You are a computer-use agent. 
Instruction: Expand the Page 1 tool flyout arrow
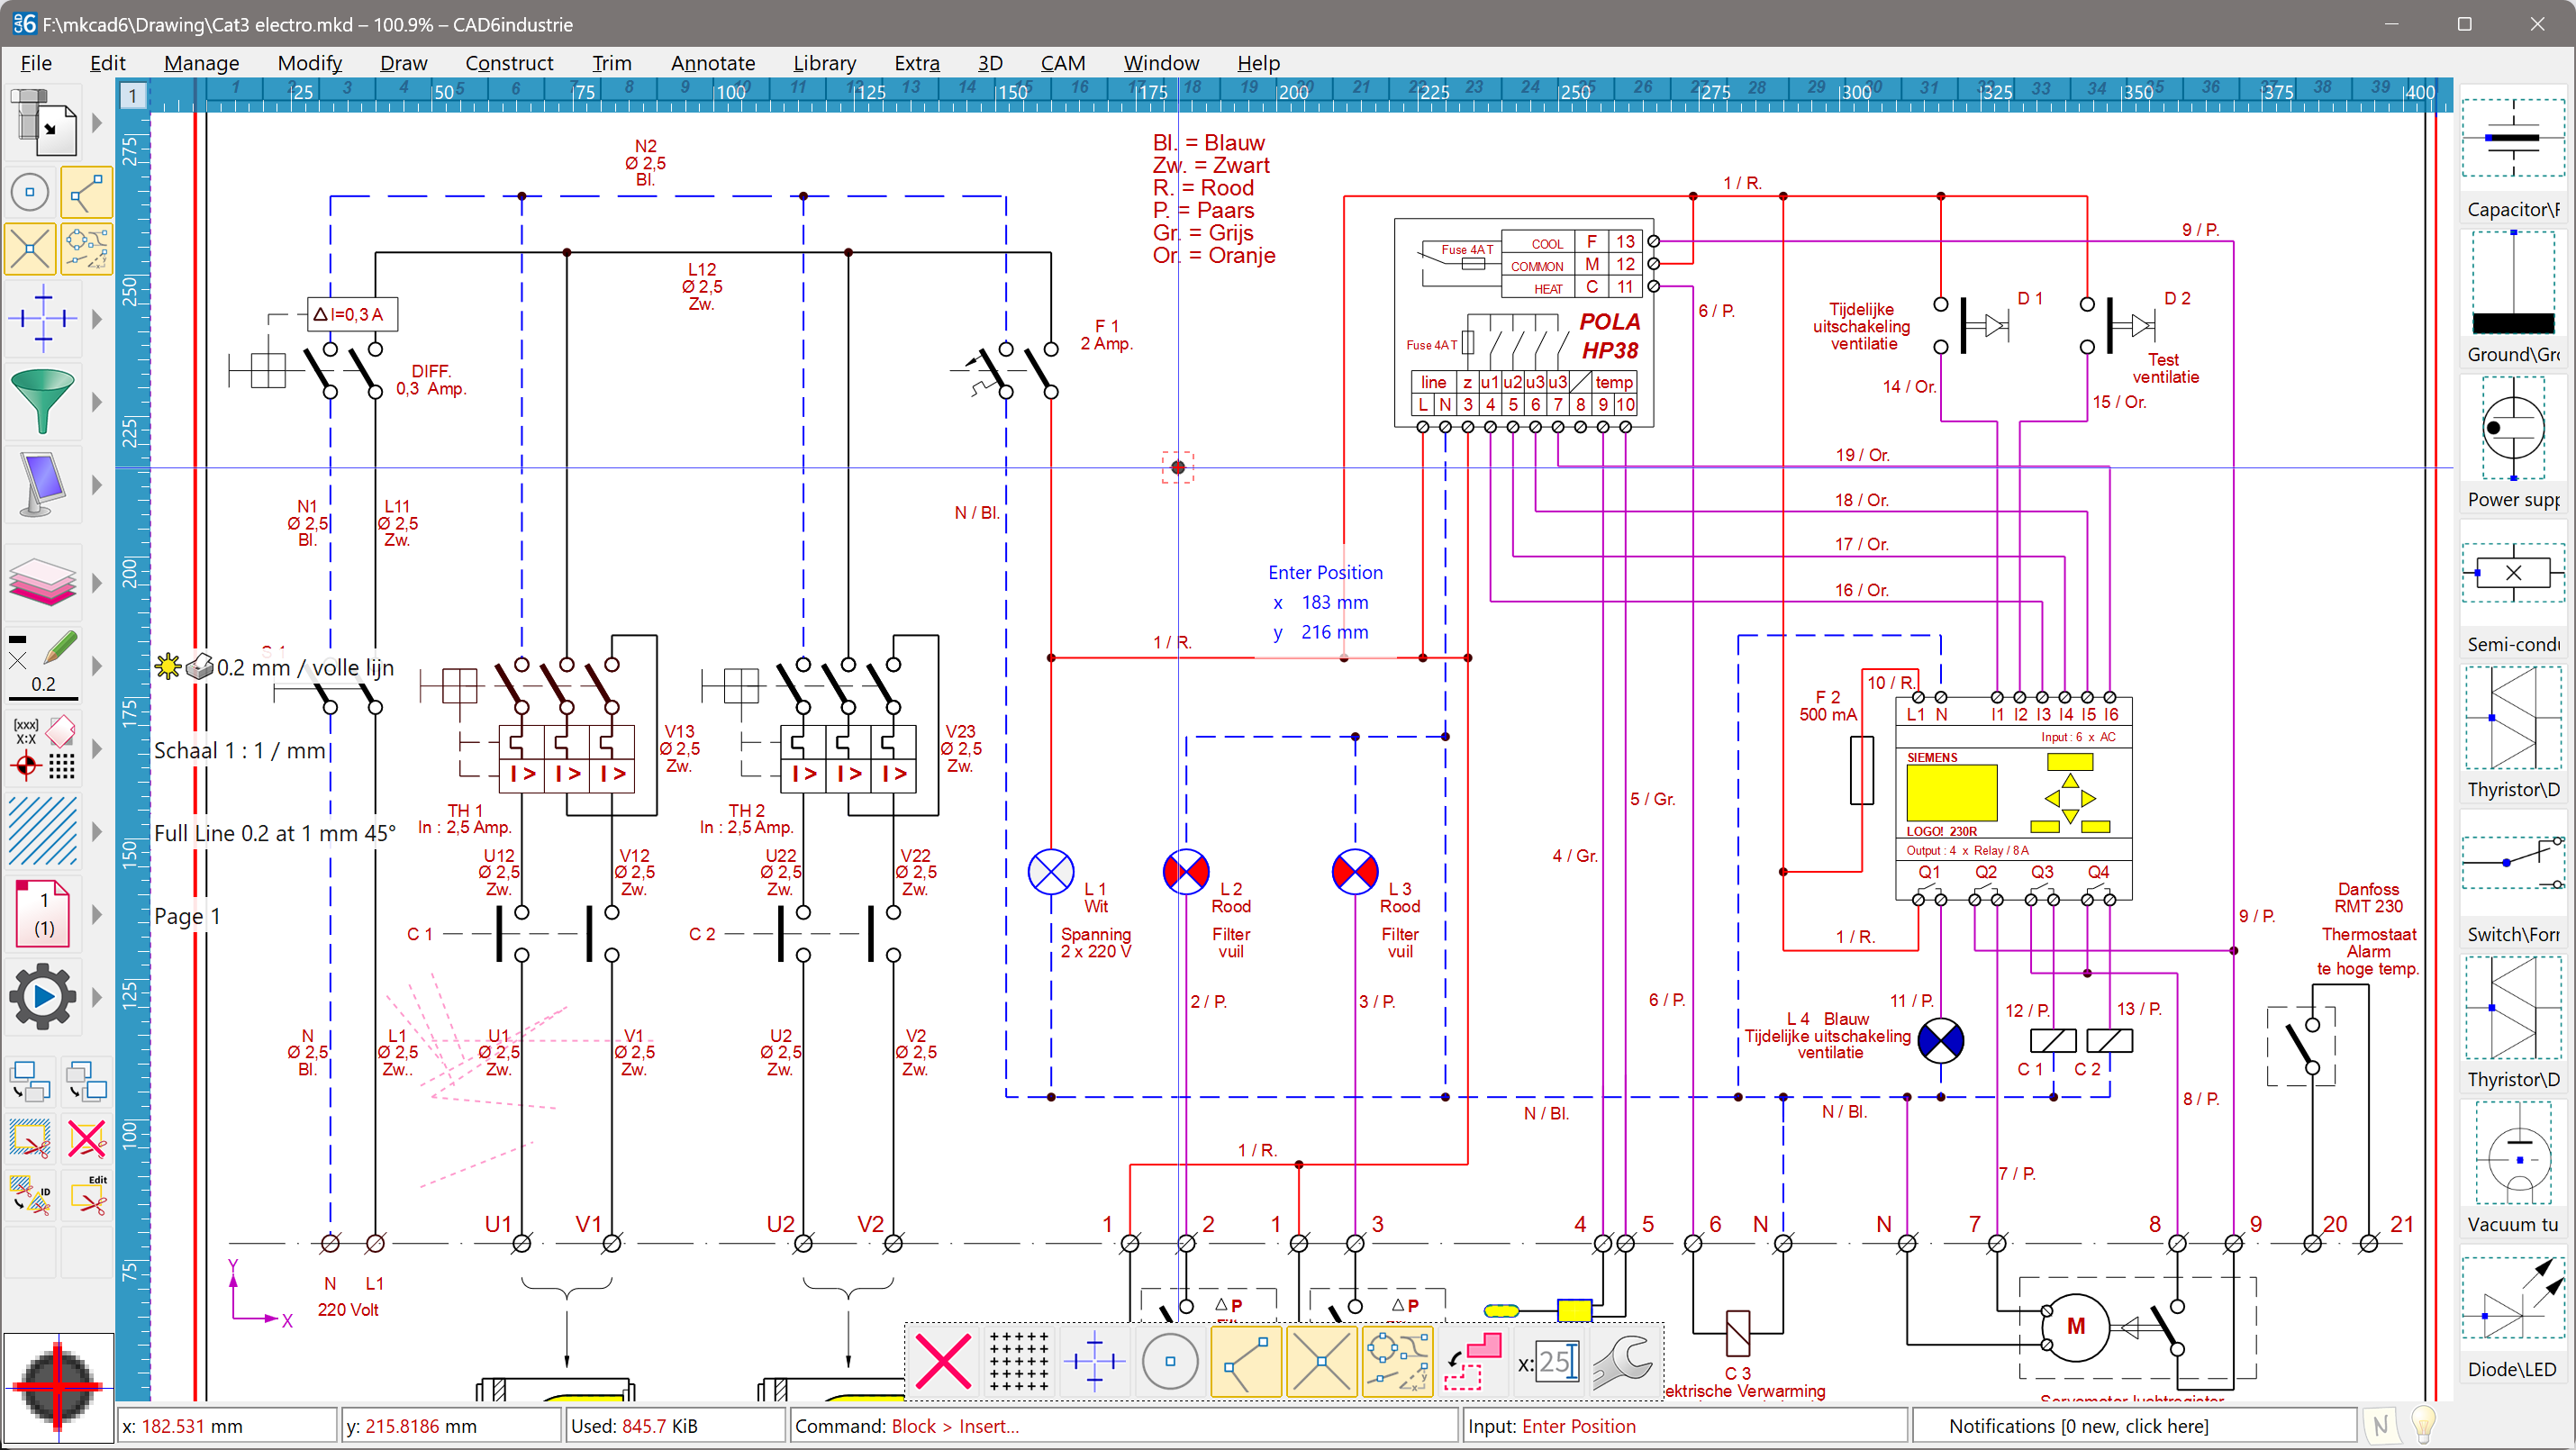point(96,913)
